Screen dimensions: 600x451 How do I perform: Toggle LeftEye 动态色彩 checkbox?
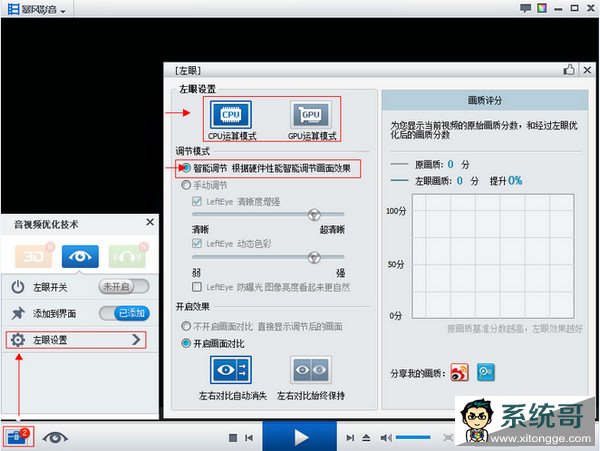click(197, 243)
